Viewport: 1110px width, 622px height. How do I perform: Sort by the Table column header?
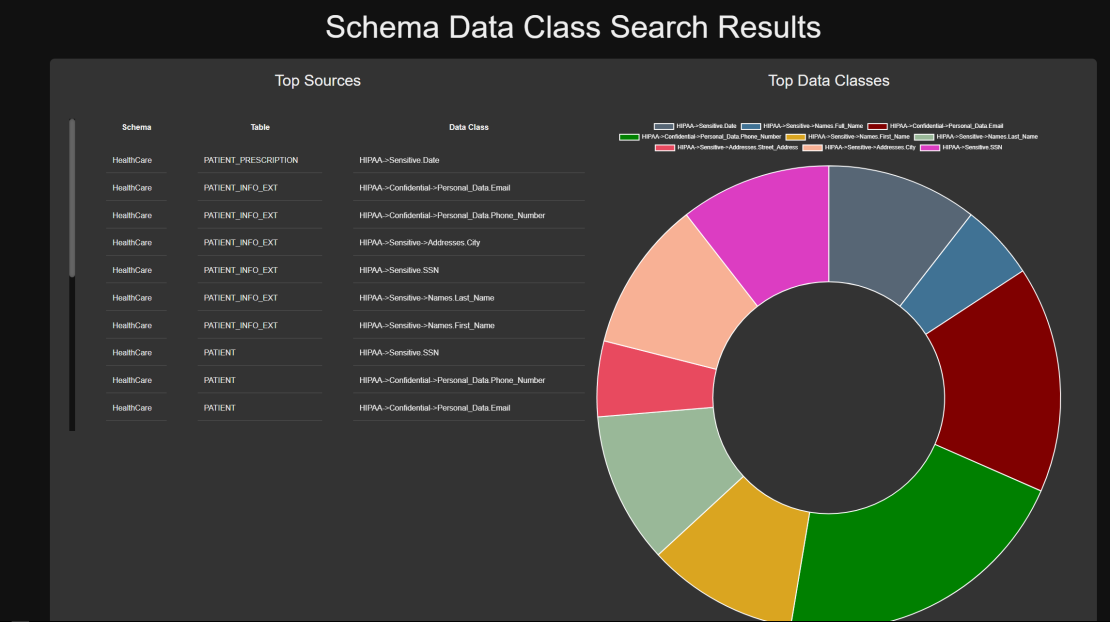click(x=260, y=127)
